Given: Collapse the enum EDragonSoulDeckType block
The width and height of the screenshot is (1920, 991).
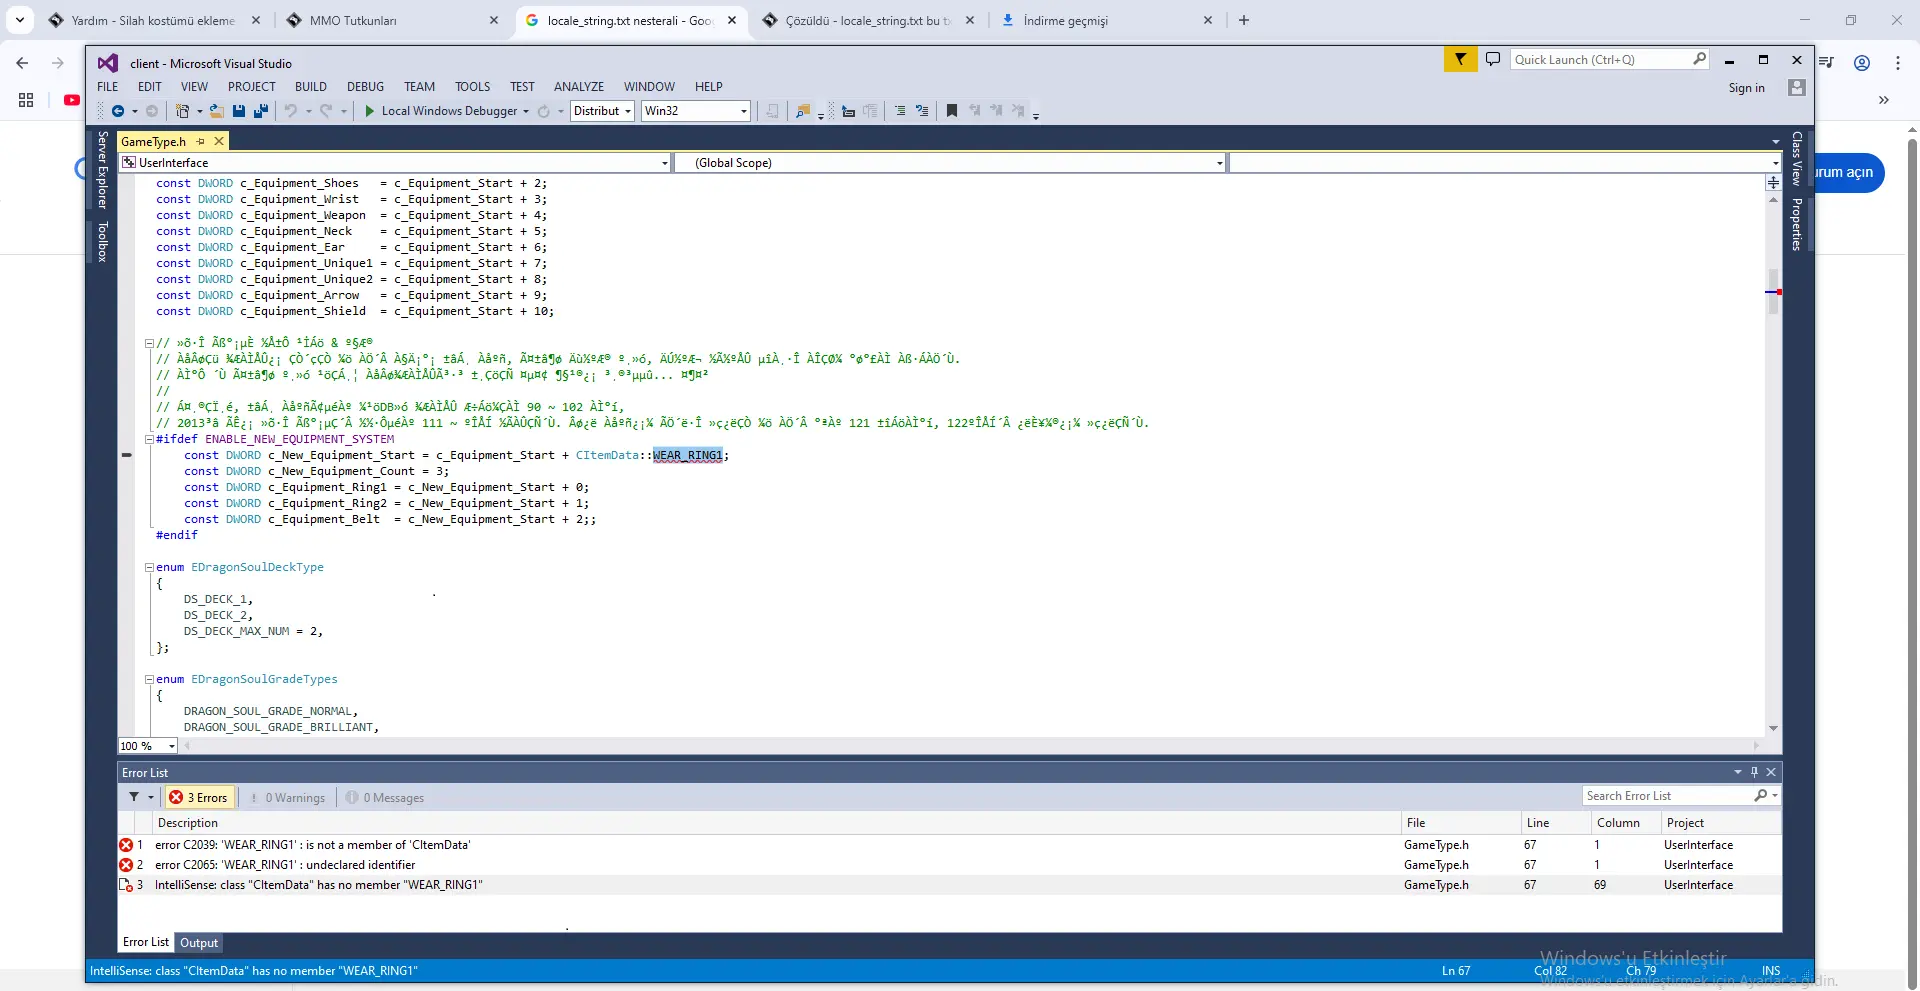Looking at the screenshot, I should (x=149, y=567).
